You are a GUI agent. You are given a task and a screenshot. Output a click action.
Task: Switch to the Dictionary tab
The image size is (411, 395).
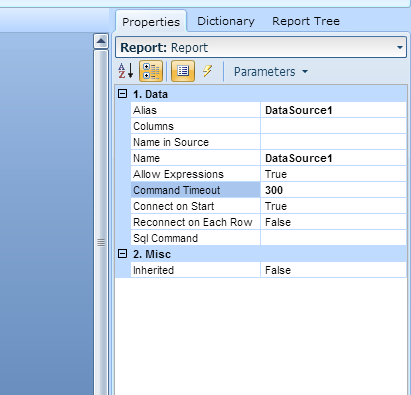pos(226,21)
